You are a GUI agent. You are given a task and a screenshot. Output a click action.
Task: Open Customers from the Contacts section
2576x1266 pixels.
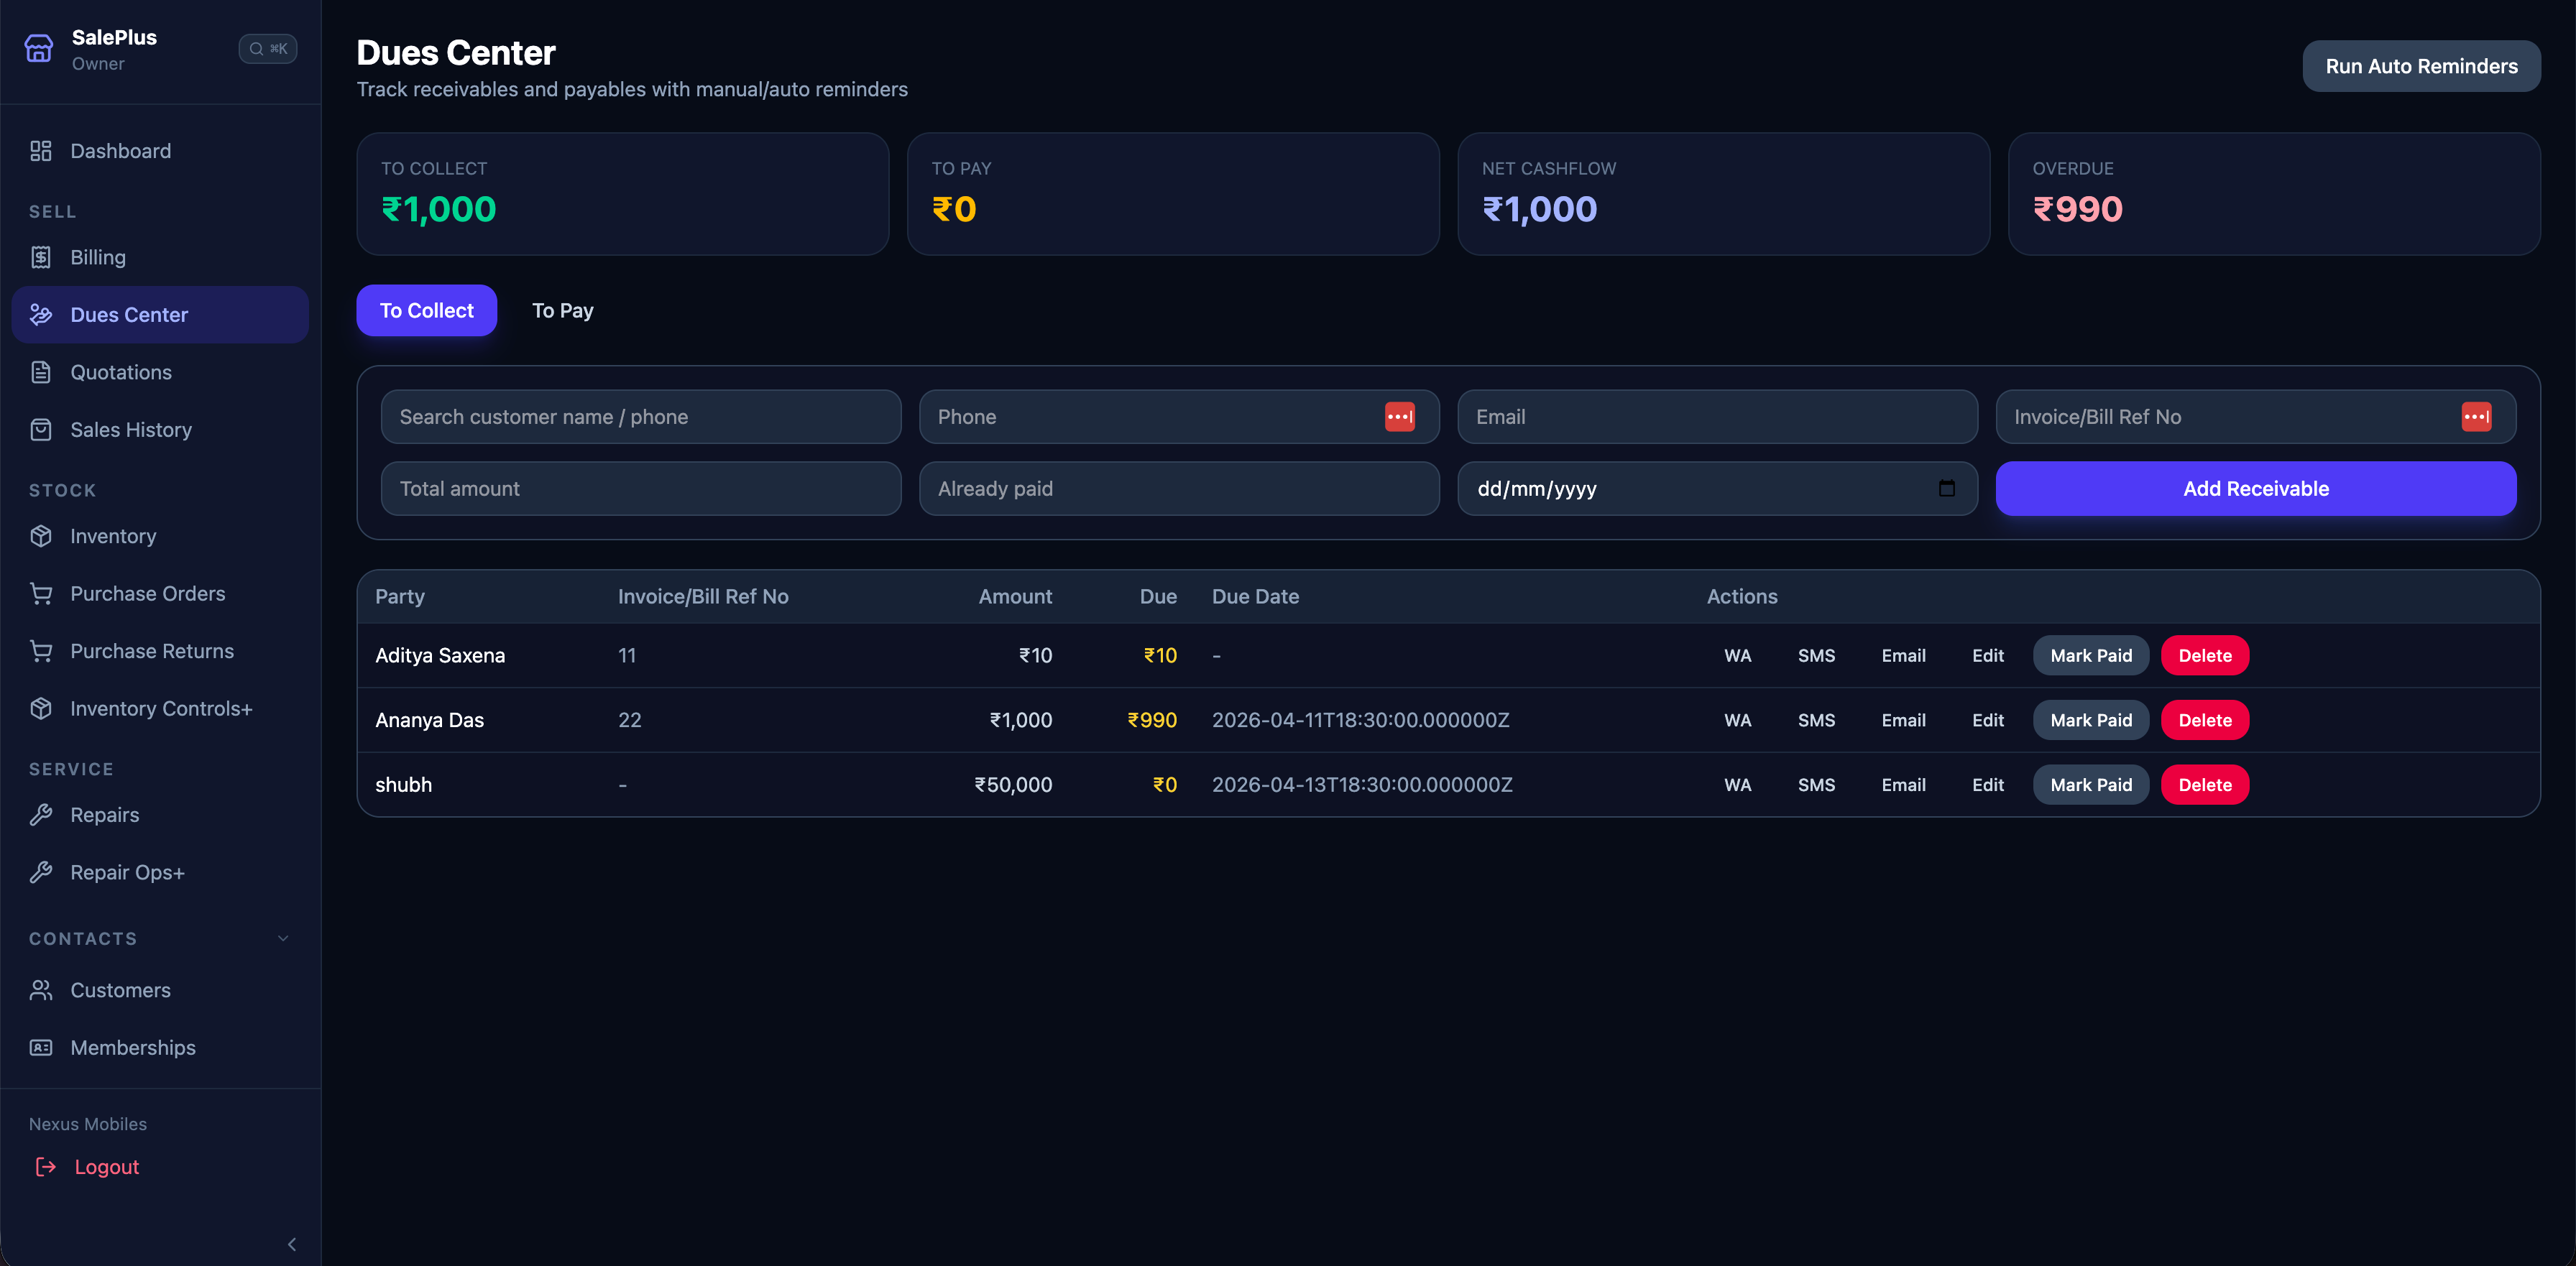(x=120, y=990)
